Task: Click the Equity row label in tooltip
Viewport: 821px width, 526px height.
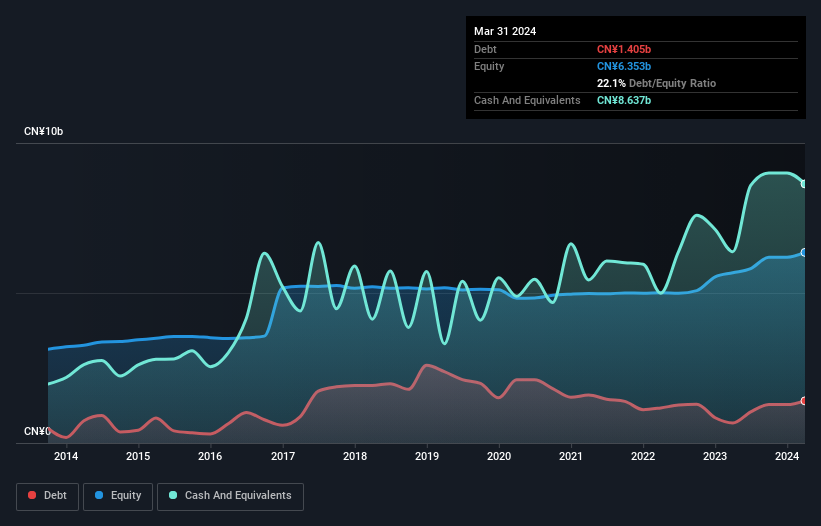Action: click(489, 66)
